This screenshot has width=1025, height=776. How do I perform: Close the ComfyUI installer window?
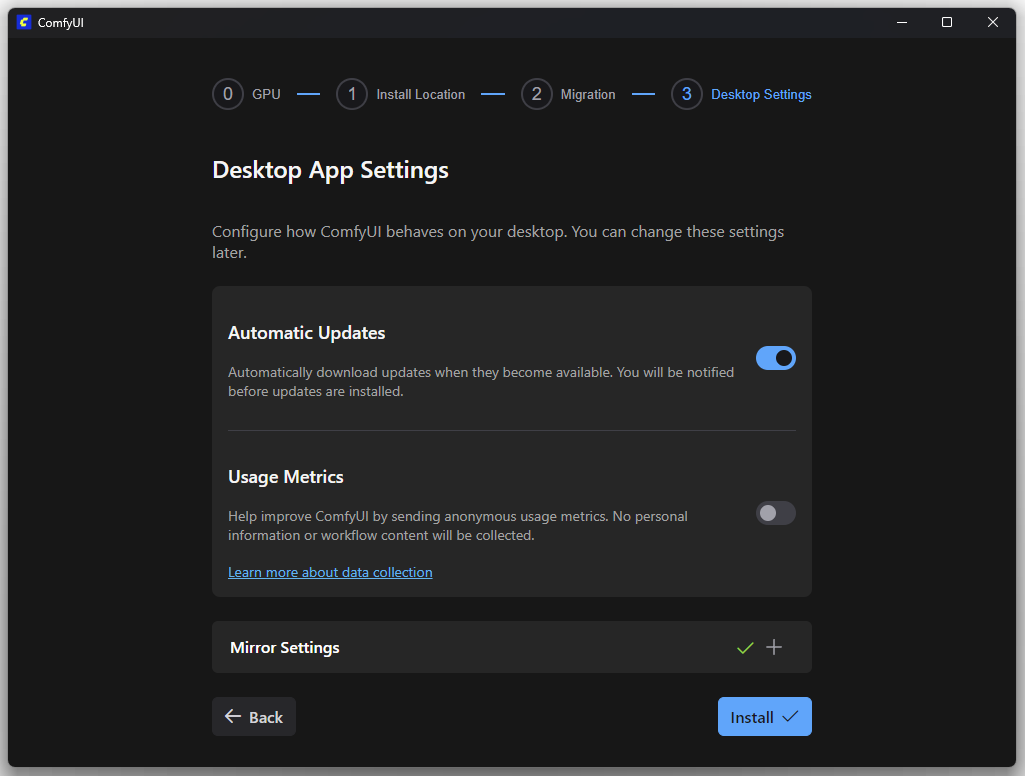[x=993, y=22]
